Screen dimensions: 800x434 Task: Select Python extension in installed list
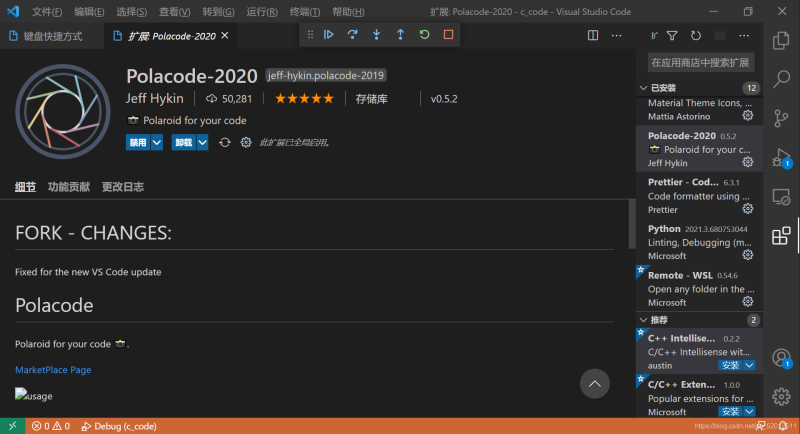pos(699,242)
